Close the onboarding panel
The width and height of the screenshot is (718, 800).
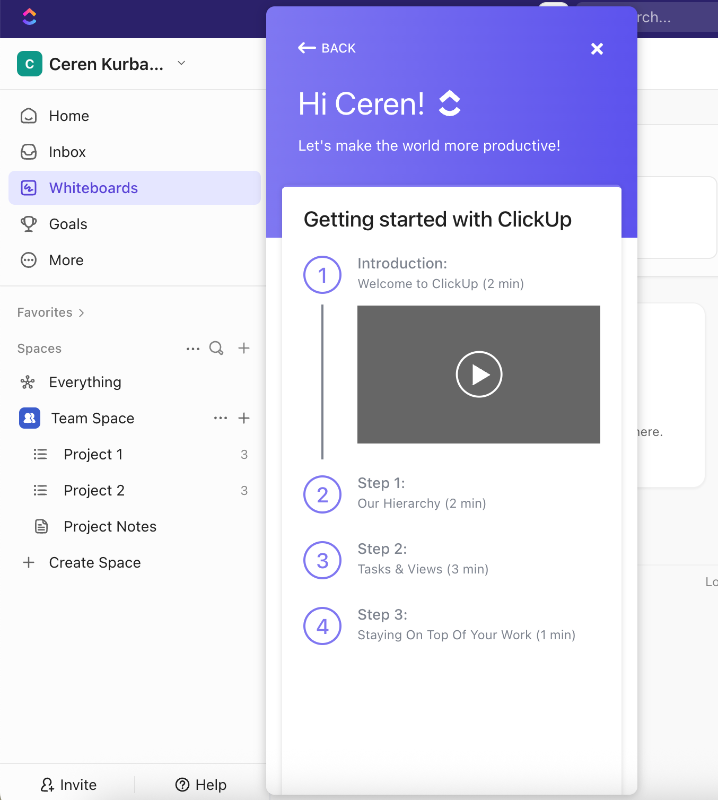(597, 48)
